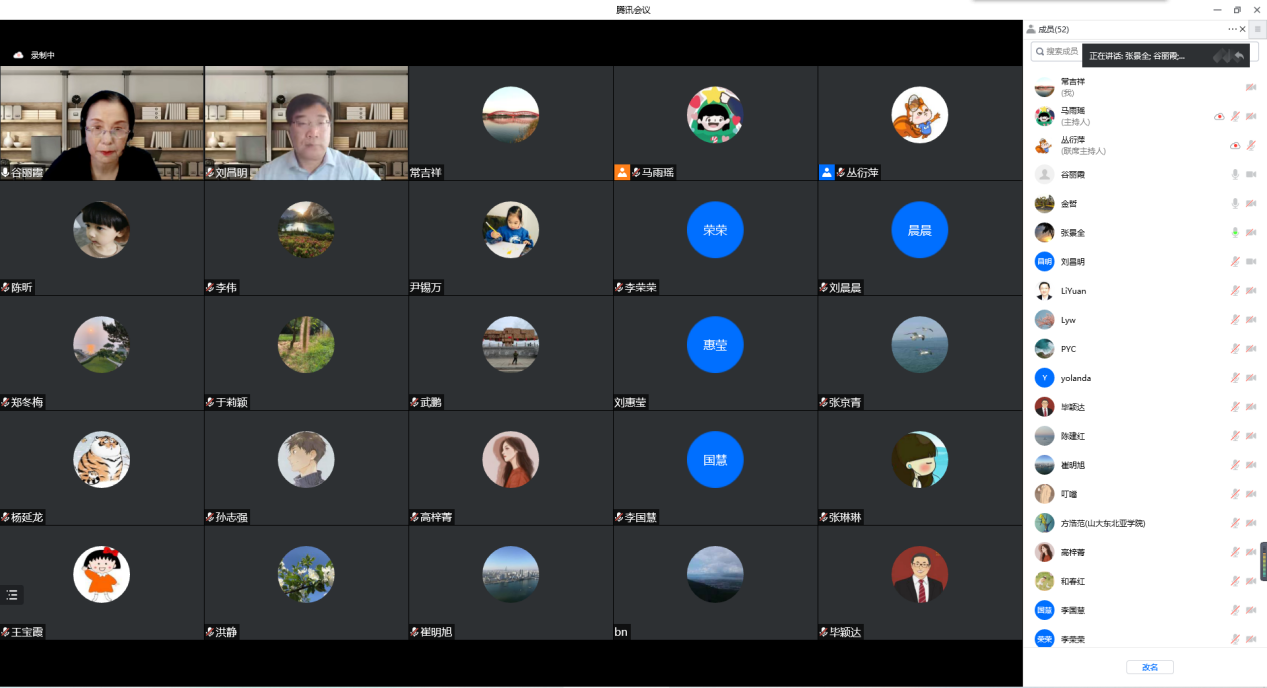Click the orange host badge beside 马雨瑶's tile name

click(x=622, y=172)
